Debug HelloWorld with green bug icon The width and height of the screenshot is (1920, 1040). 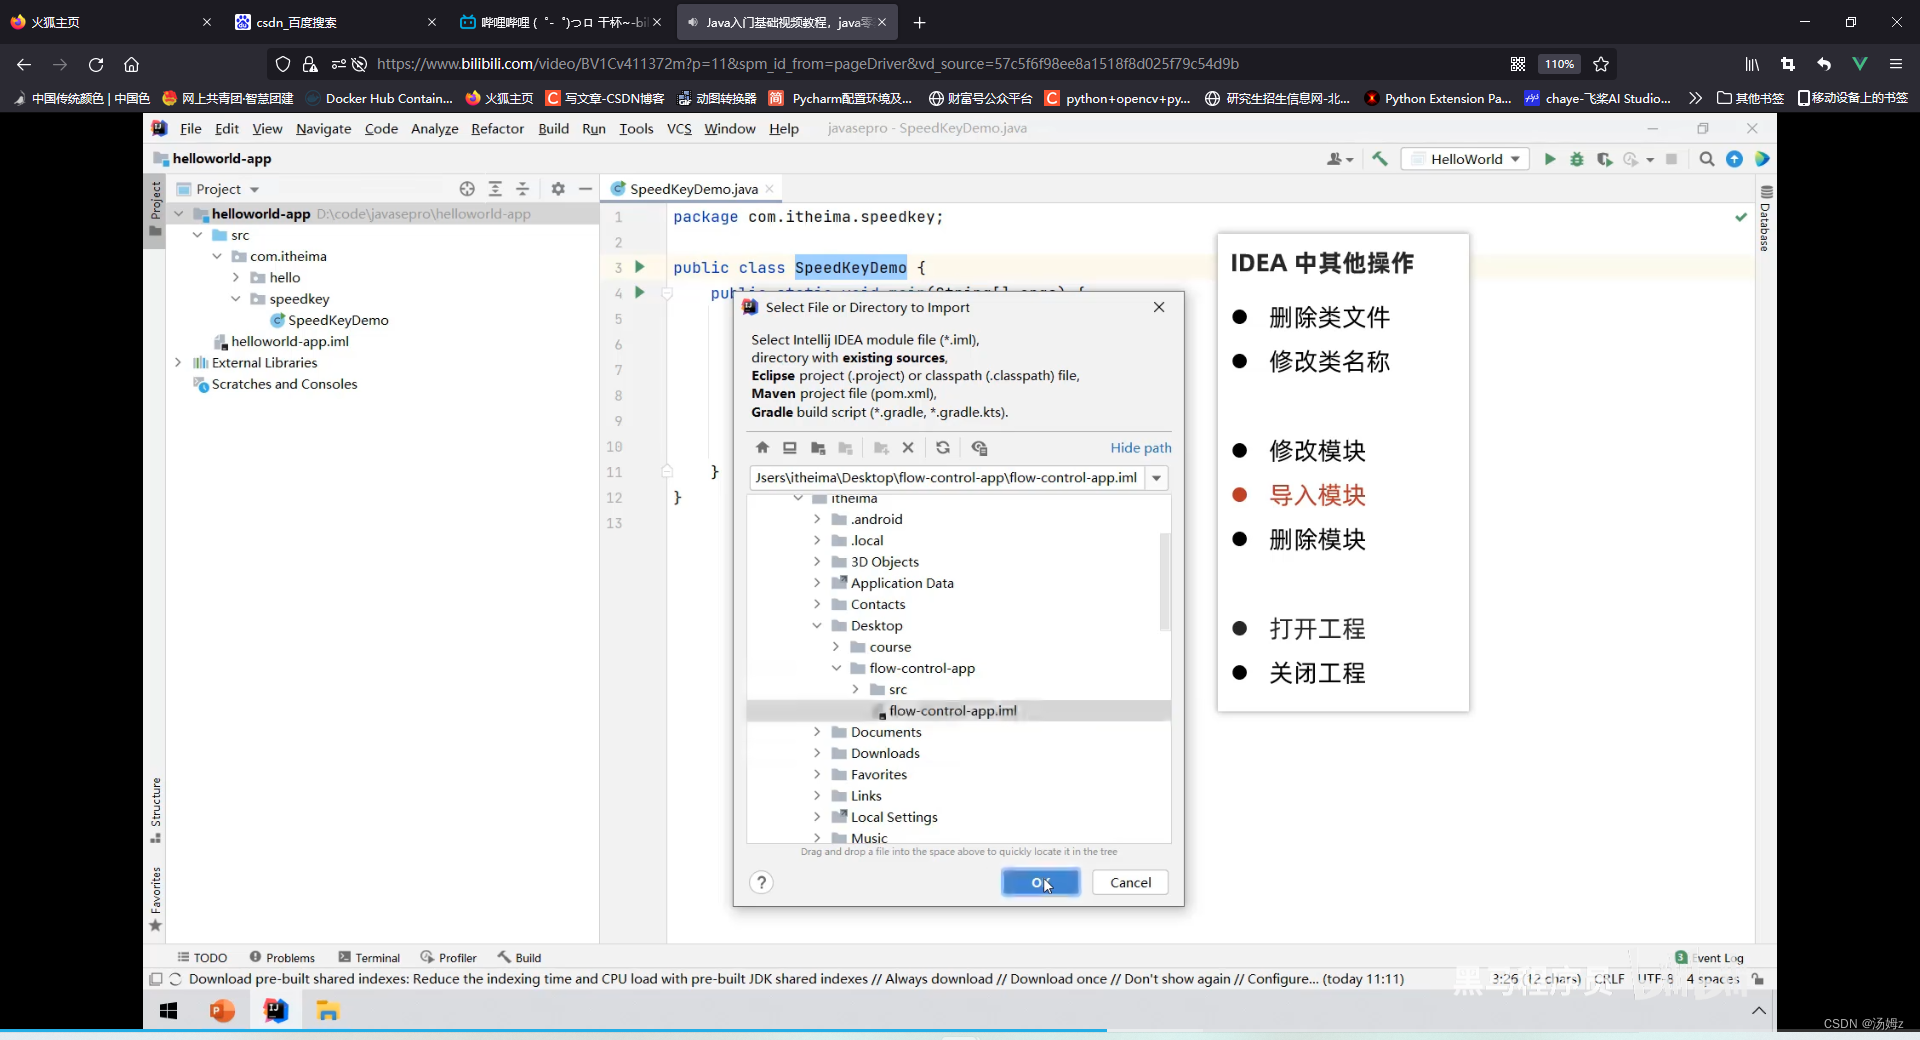1577,159
